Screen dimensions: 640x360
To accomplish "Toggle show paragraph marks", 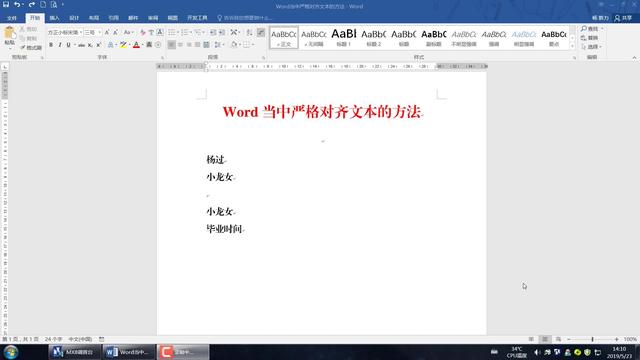I will point(261,32).
